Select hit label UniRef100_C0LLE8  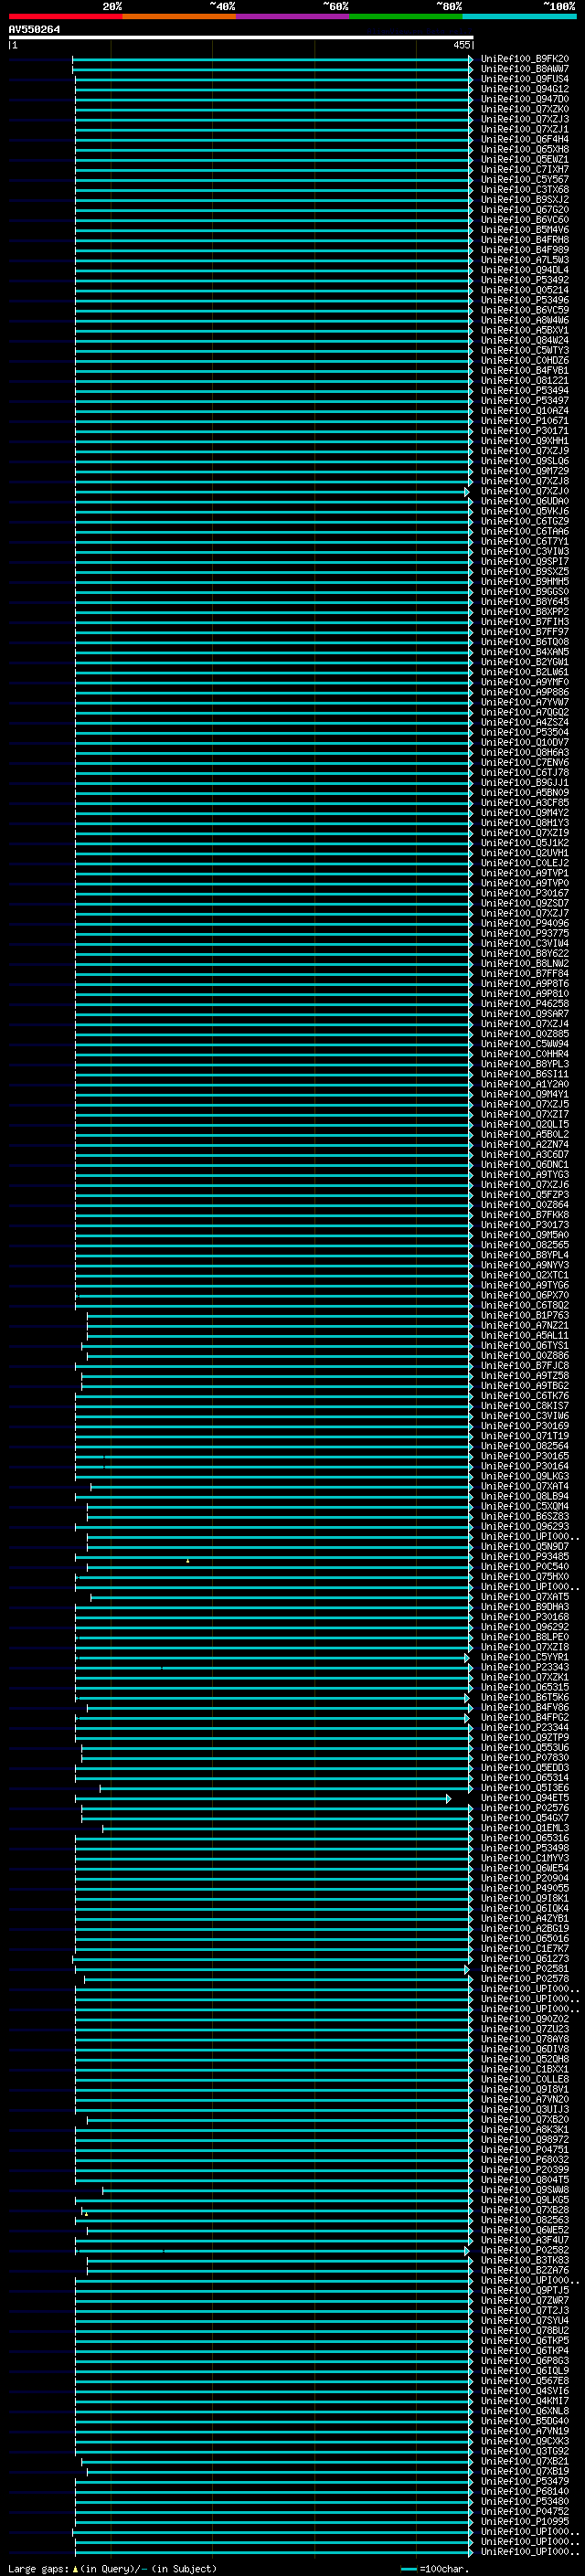[x=525, y=2079]
